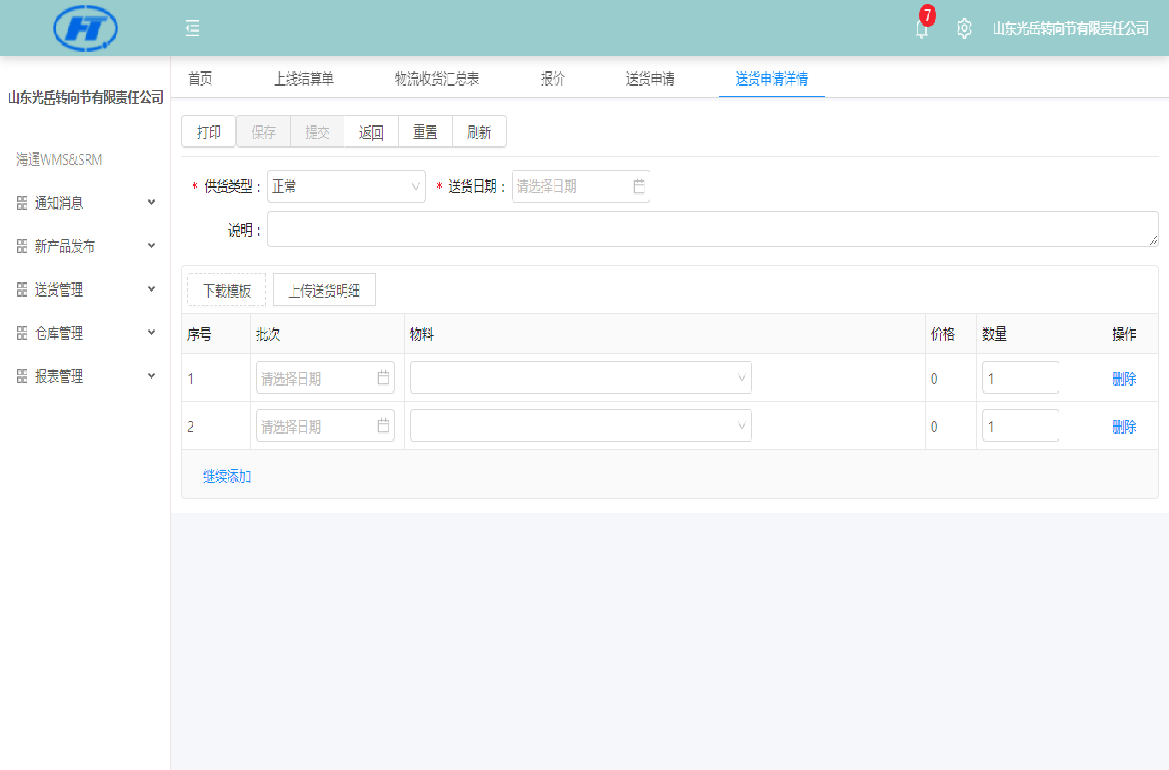
Task: Collapse the sidebar with the menu fold icon
Action: pos(193,29)
